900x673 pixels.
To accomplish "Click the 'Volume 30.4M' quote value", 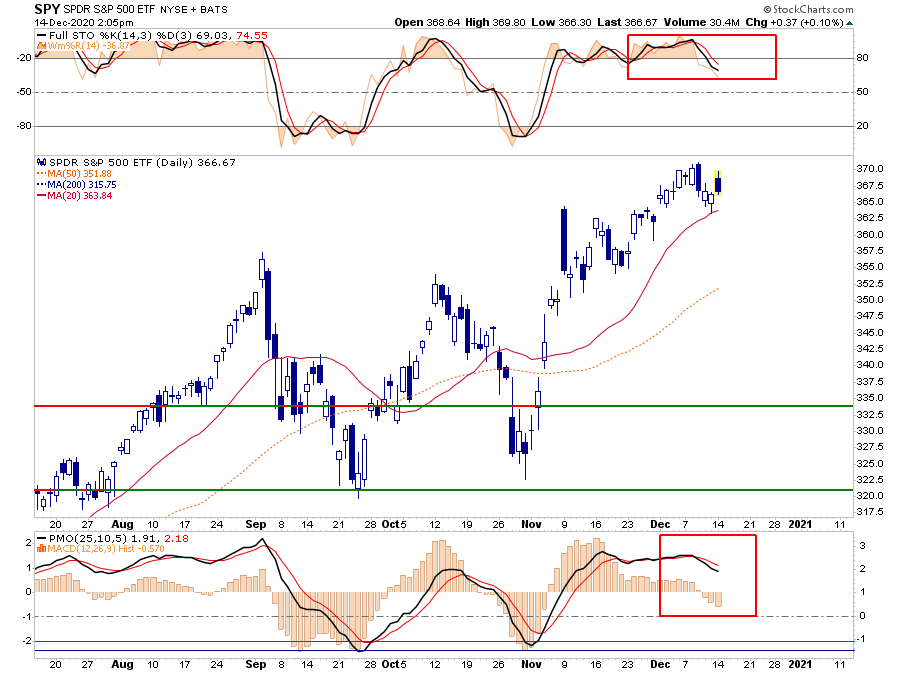I will [701, 22].
